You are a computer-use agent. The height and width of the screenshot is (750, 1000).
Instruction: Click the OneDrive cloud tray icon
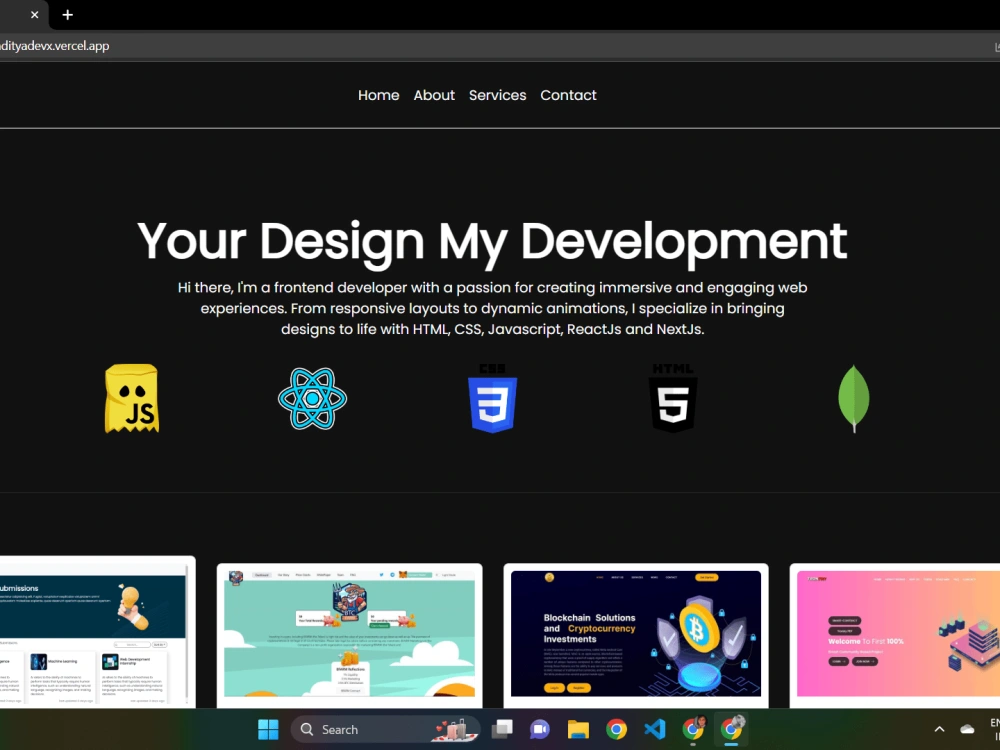(x=967, y=729)
